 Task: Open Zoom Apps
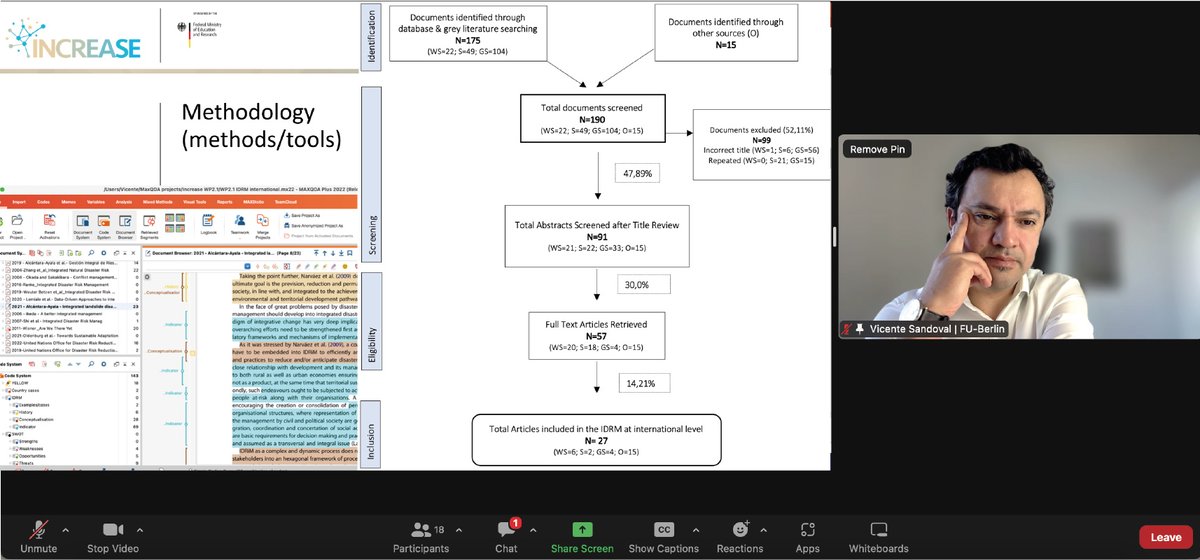click(808, 536)
